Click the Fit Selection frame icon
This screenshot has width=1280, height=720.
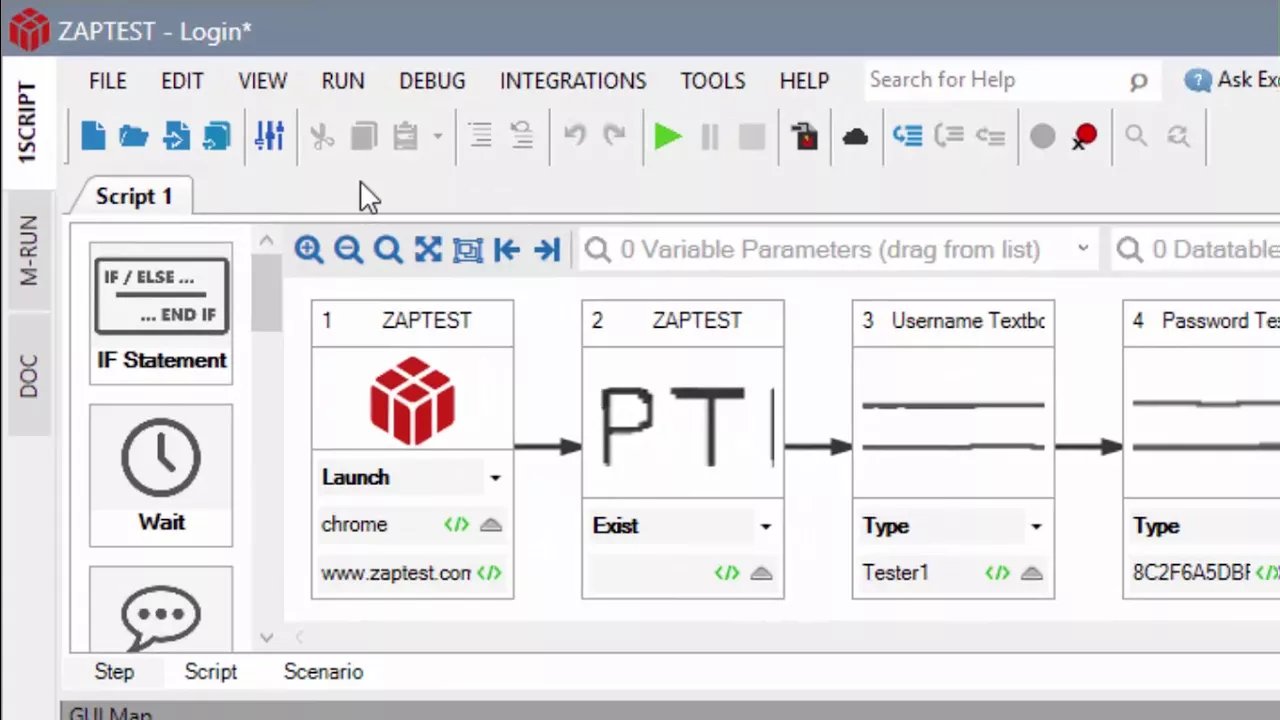coord(468,250)
